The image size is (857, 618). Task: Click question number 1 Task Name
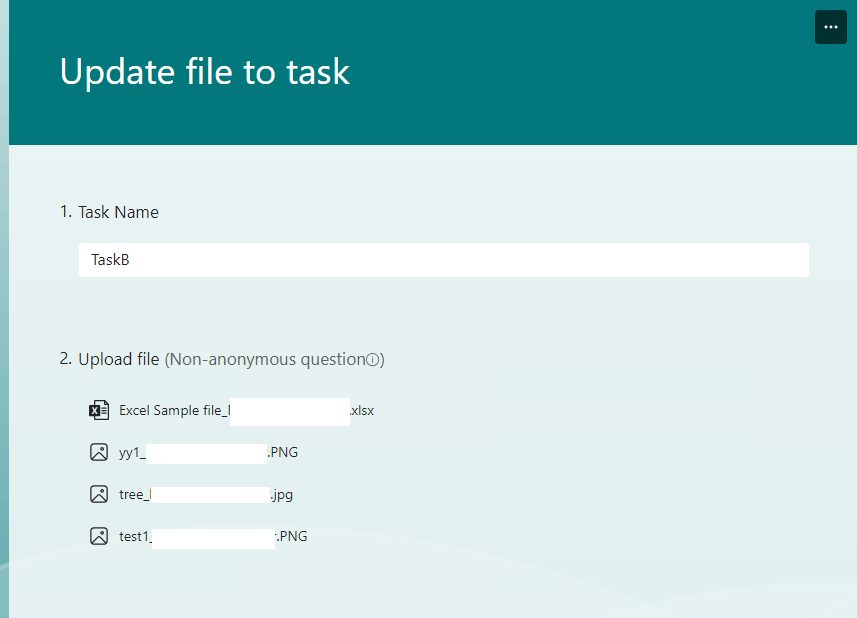tap(64, 212)
